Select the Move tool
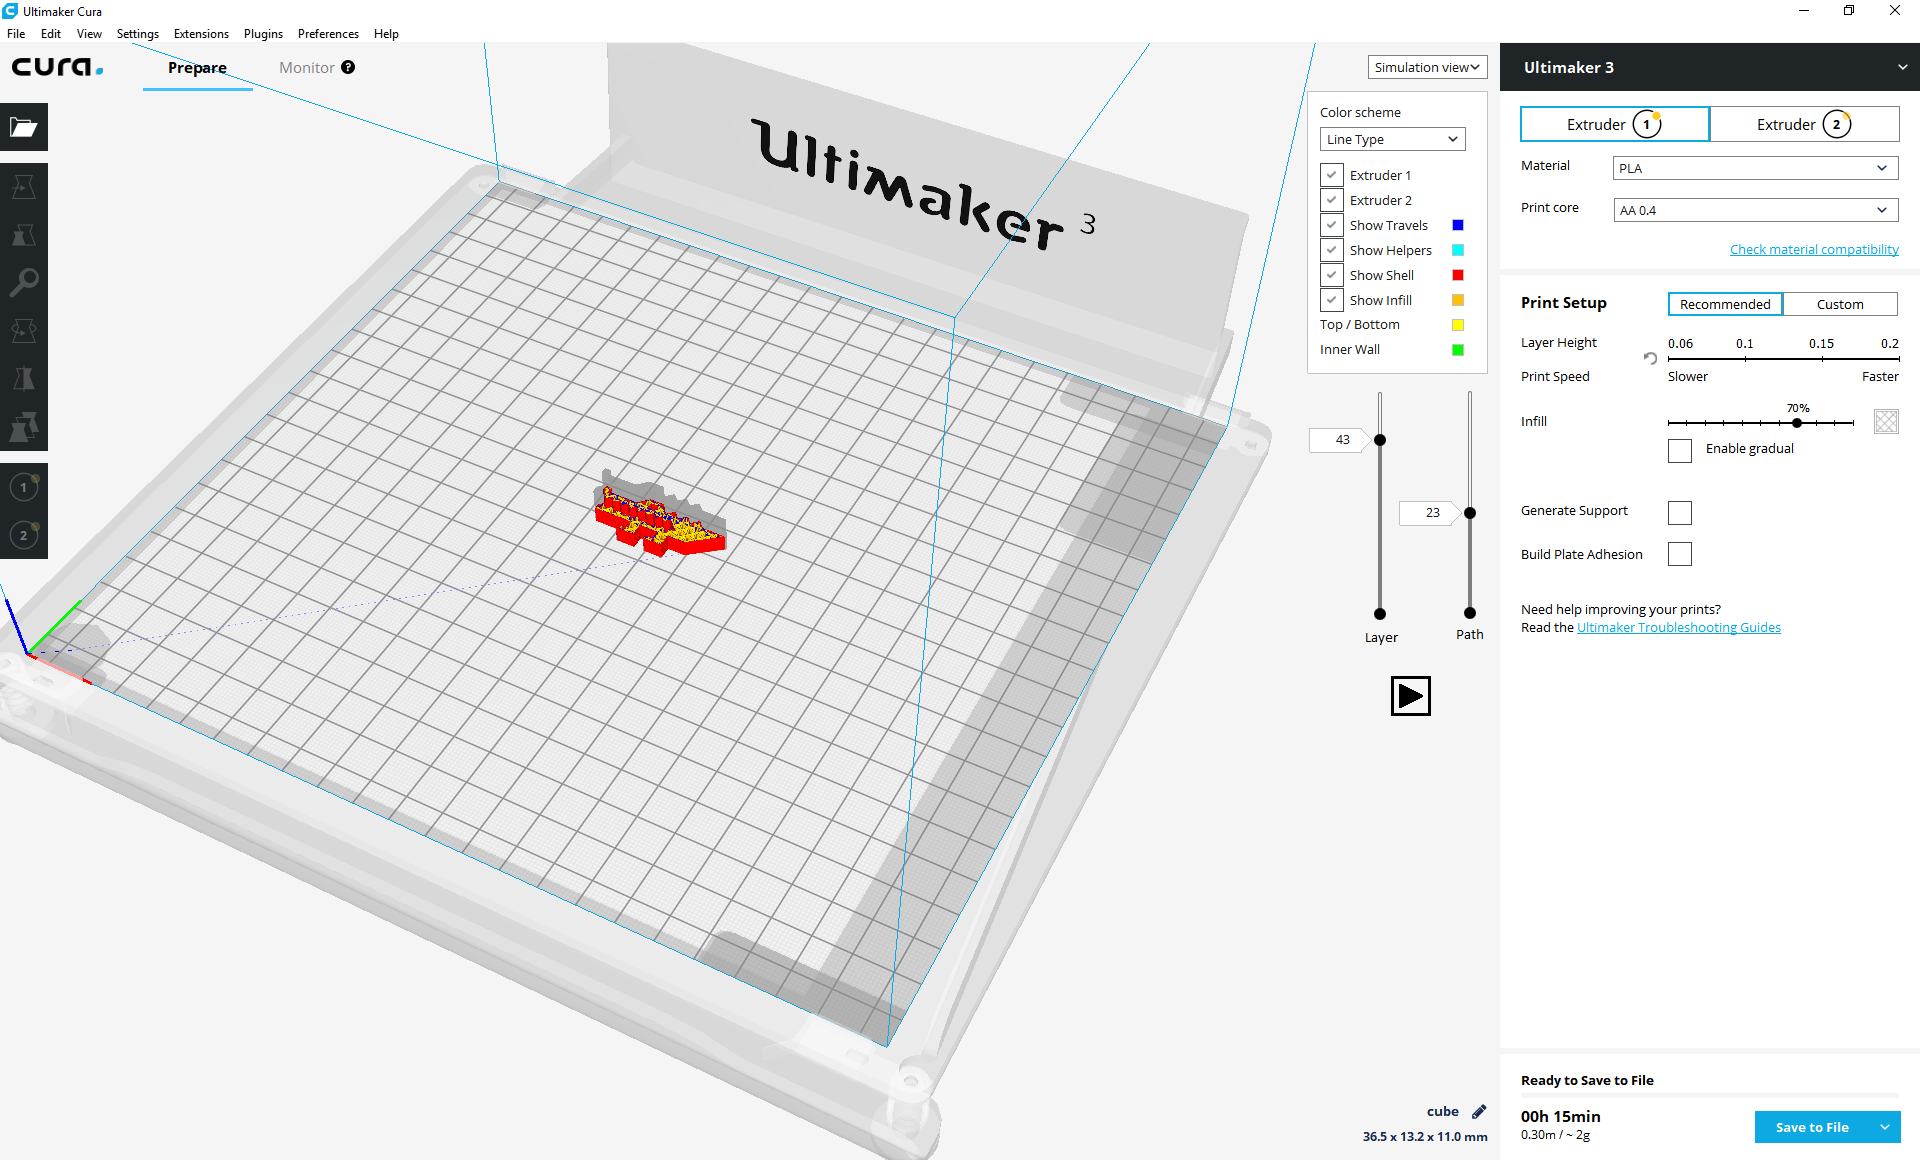This screenshot has height=1160, width=1920. [23, 186]
